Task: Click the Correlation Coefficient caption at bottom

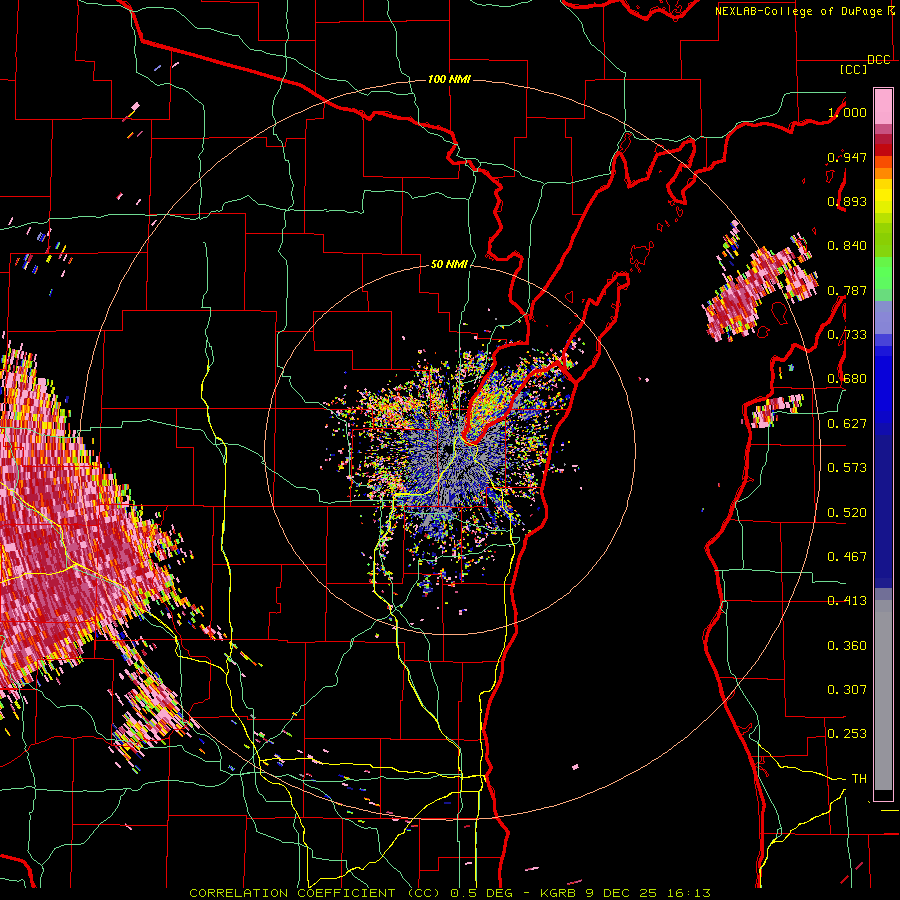Action: [x=450, y=893]
